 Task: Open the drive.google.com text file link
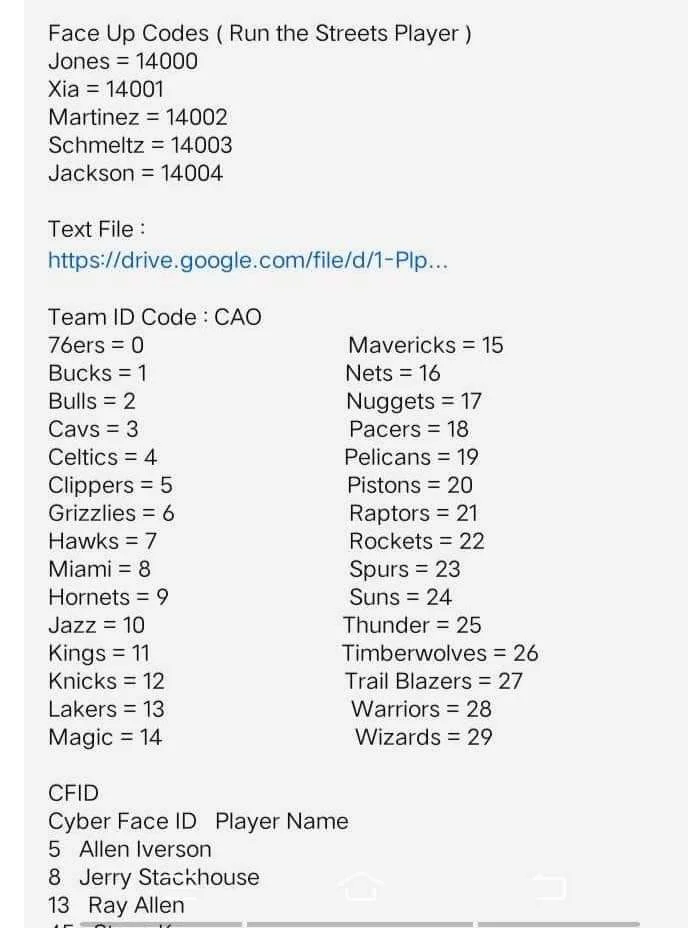[247, 260]
